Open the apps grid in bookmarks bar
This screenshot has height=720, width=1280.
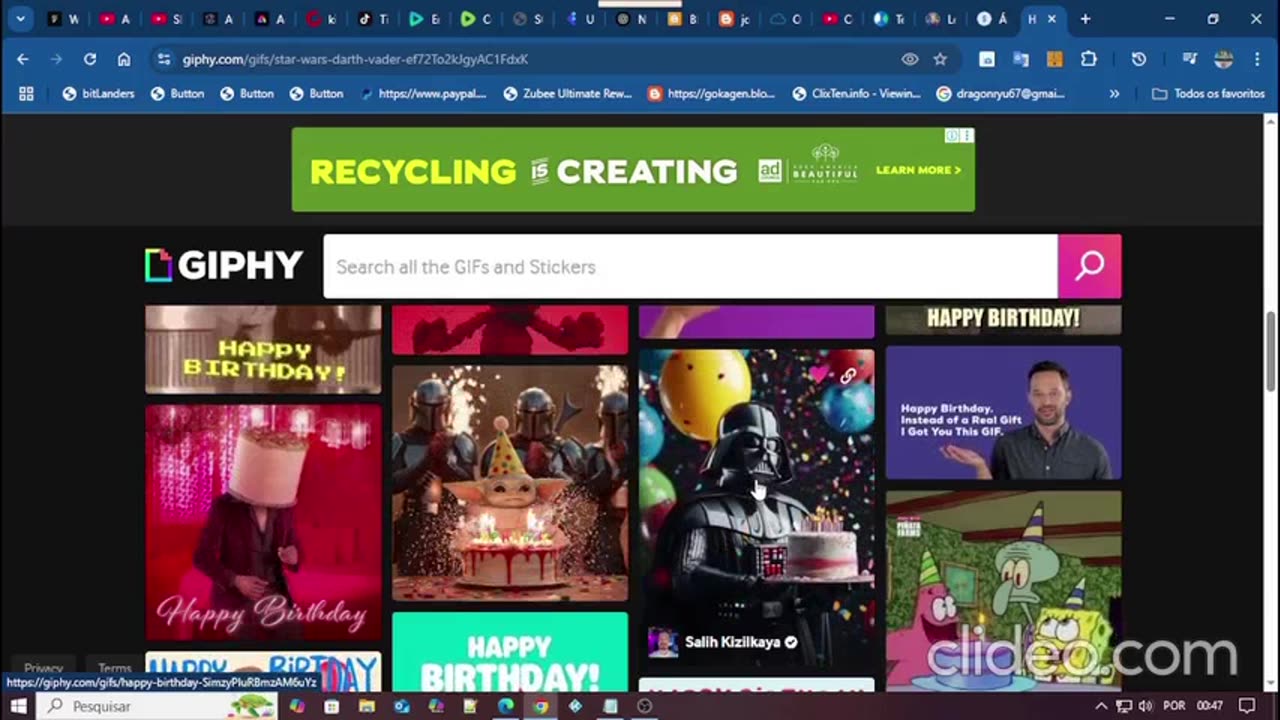[26, 93]
